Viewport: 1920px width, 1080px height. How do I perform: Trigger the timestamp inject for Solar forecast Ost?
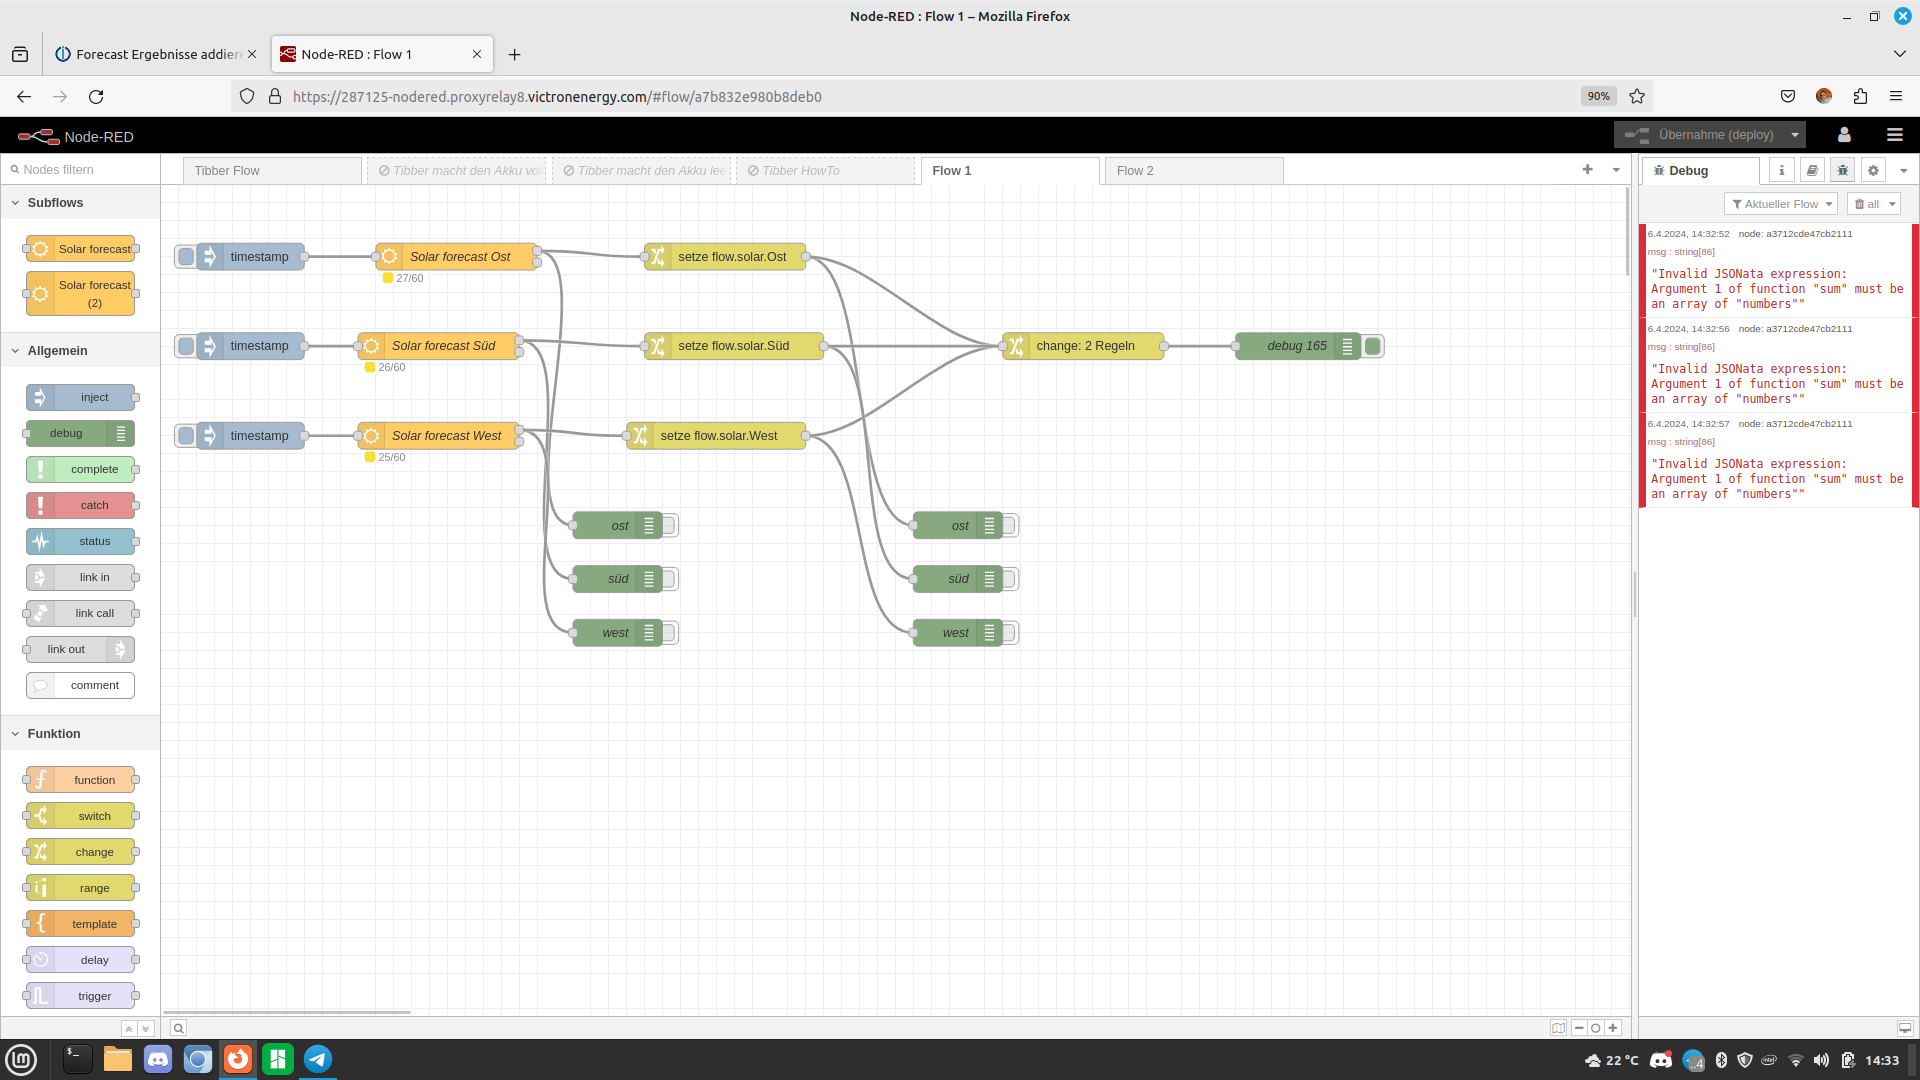[x=186, y=256]
